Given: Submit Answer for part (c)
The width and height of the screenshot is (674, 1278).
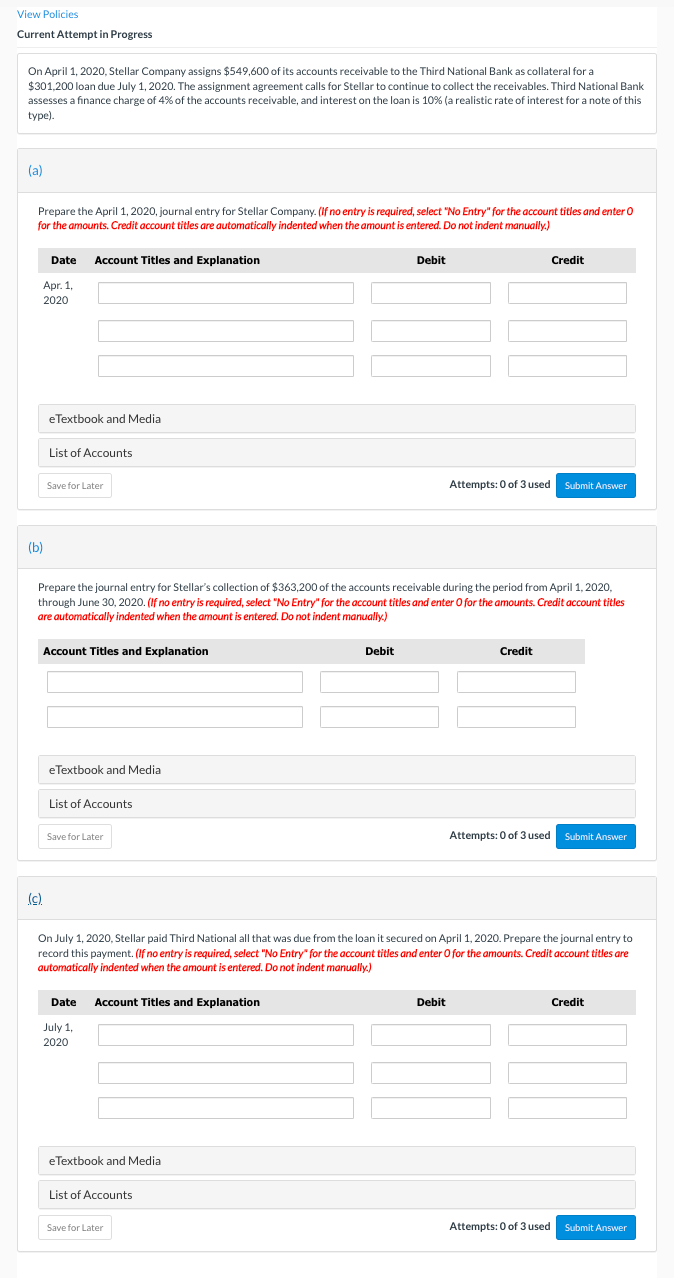Looking at the screenshot, I should (595, 1227).
